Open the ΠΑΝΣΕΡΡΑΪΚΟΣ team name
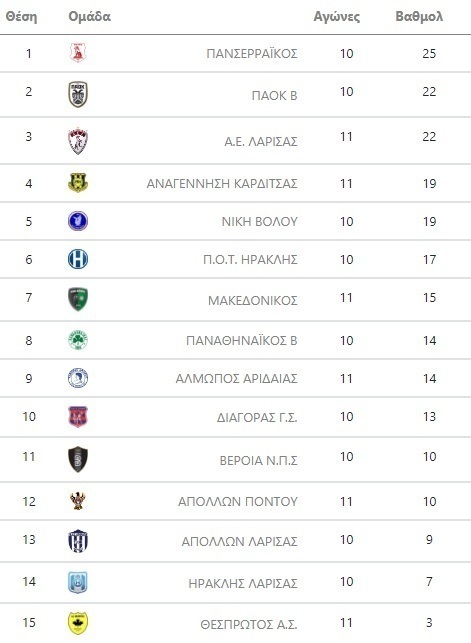The height and width of the screenshot is (643, 471). tap(252, 54)
